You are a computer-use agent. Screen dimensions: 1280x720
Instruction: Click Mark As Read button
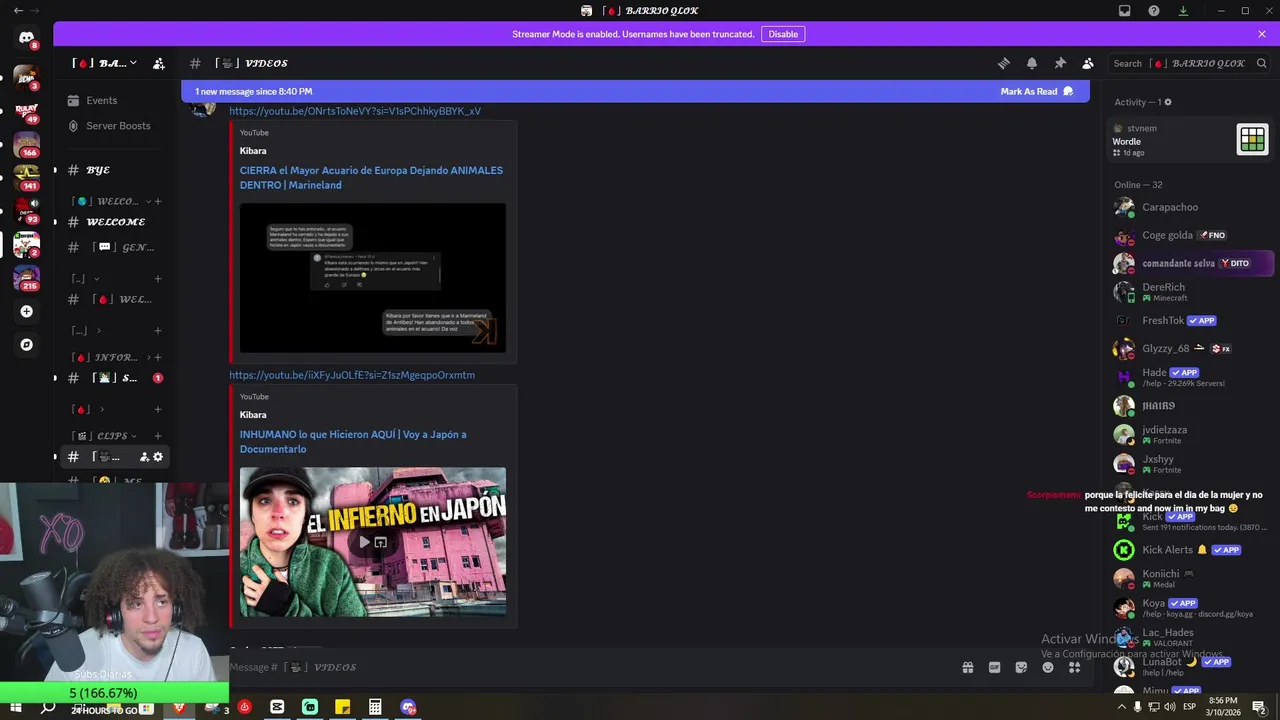1037,91
